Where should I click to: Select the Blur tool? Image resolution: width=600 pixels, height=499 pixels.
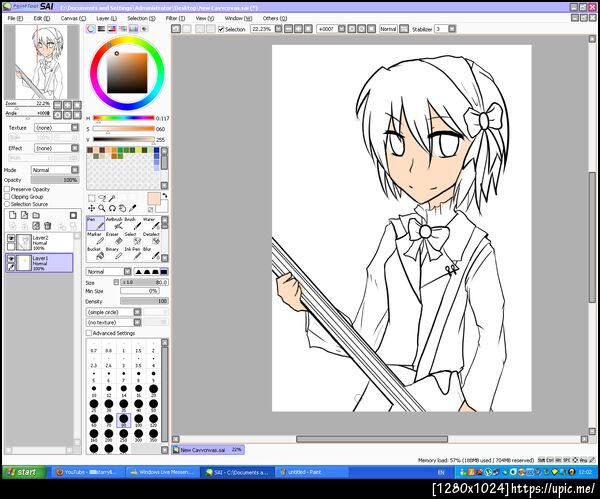tap(151, 253)
